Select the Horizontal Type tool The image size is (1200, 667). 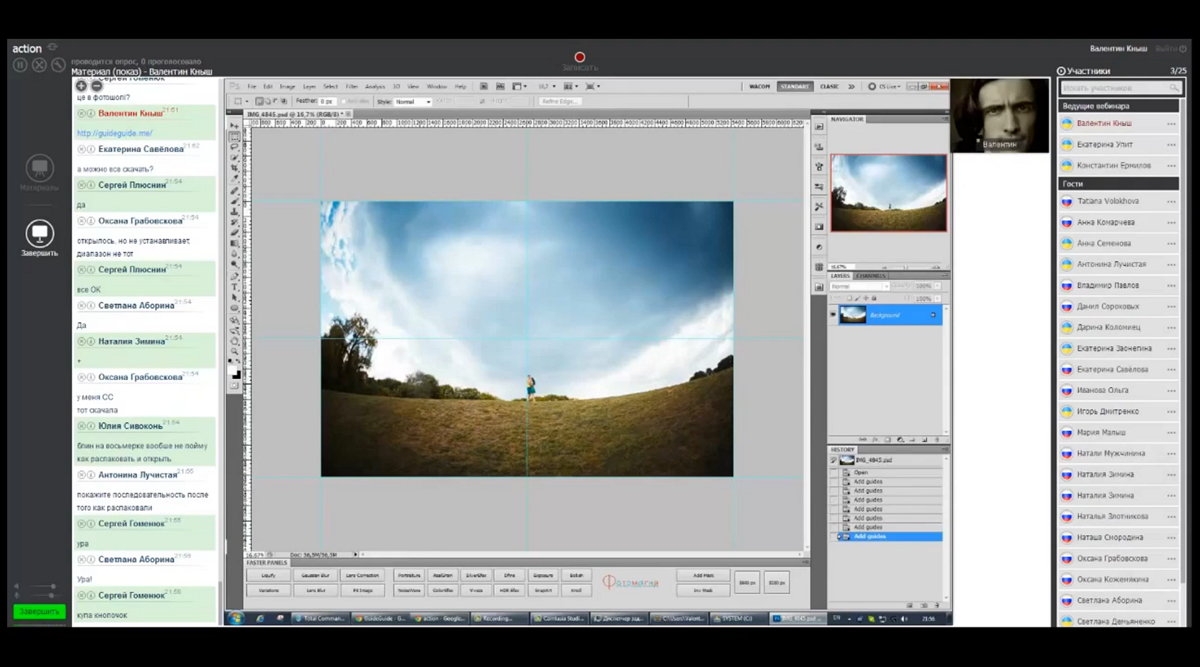tap(234, 287)
